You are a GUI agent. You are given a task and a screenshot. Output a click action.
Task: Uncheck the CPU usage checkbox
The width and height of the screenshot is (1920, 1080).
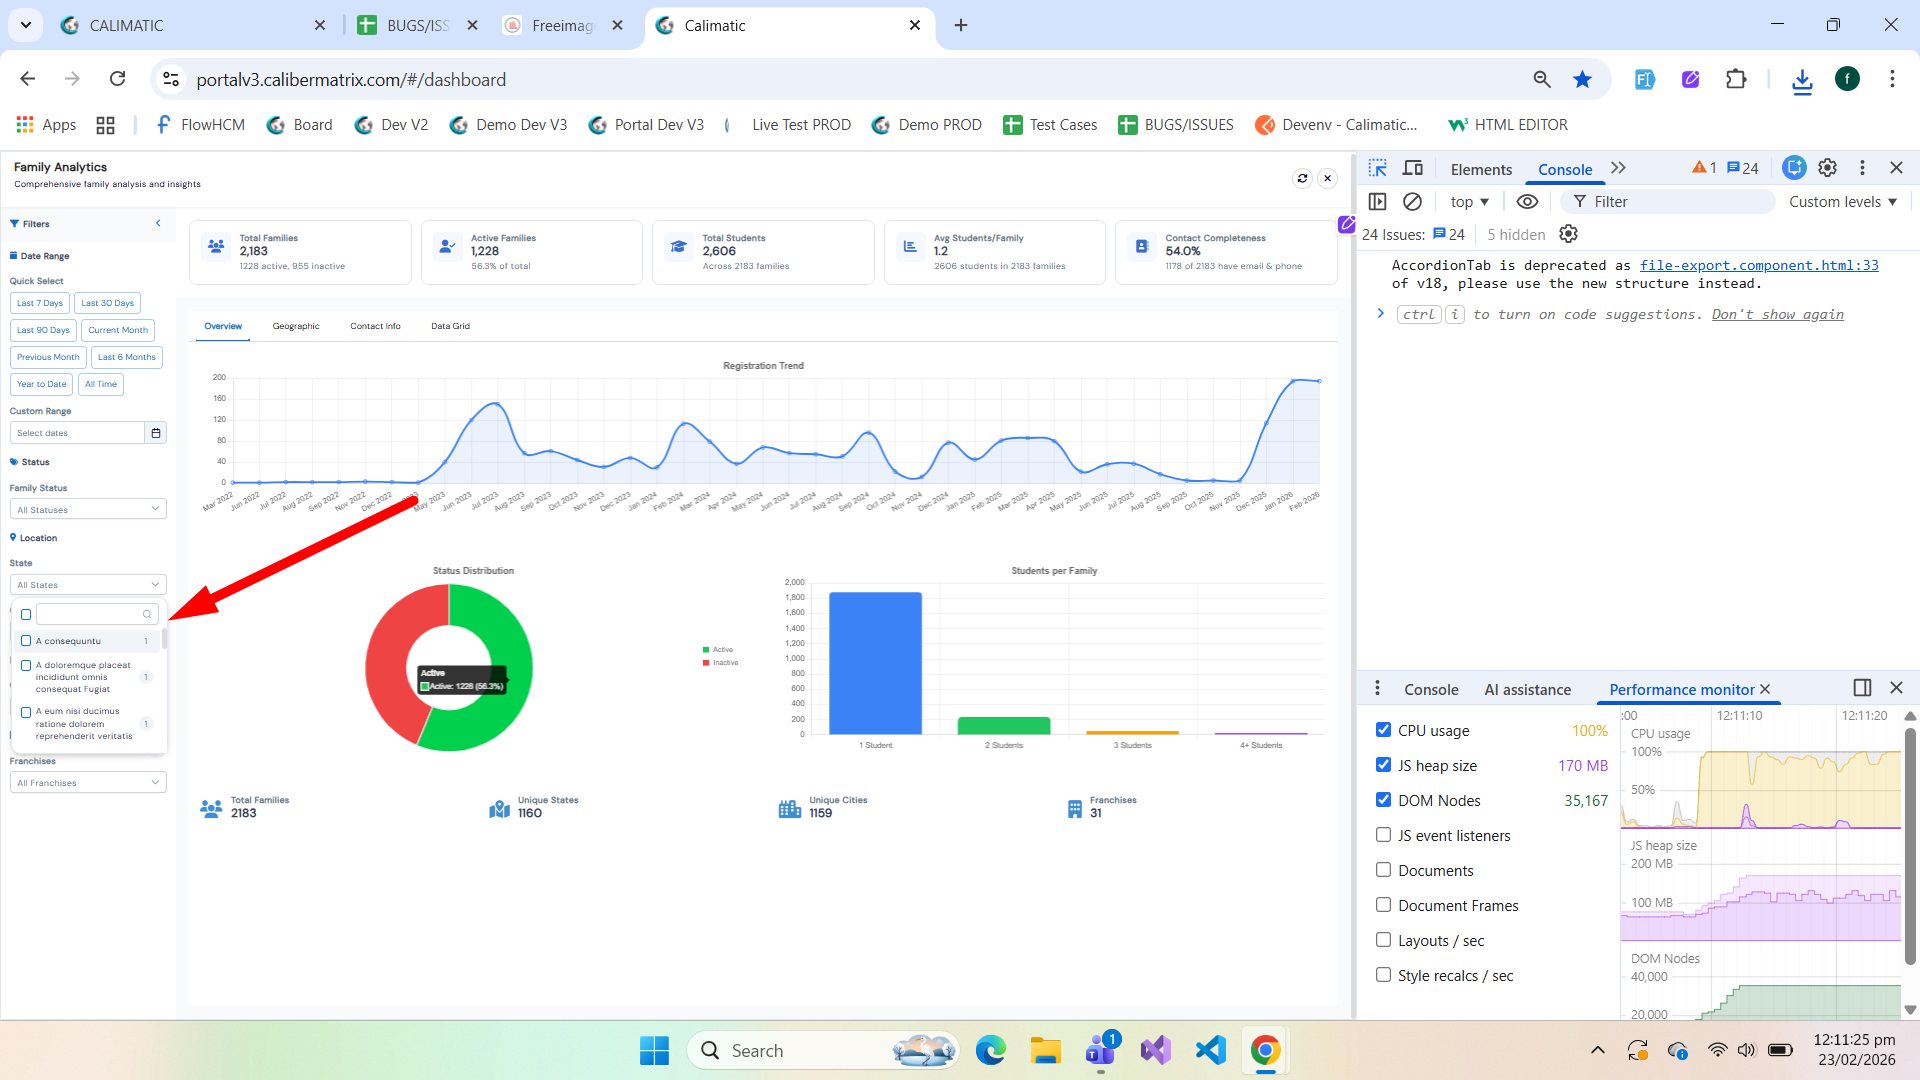click(x=1383, y=730)
